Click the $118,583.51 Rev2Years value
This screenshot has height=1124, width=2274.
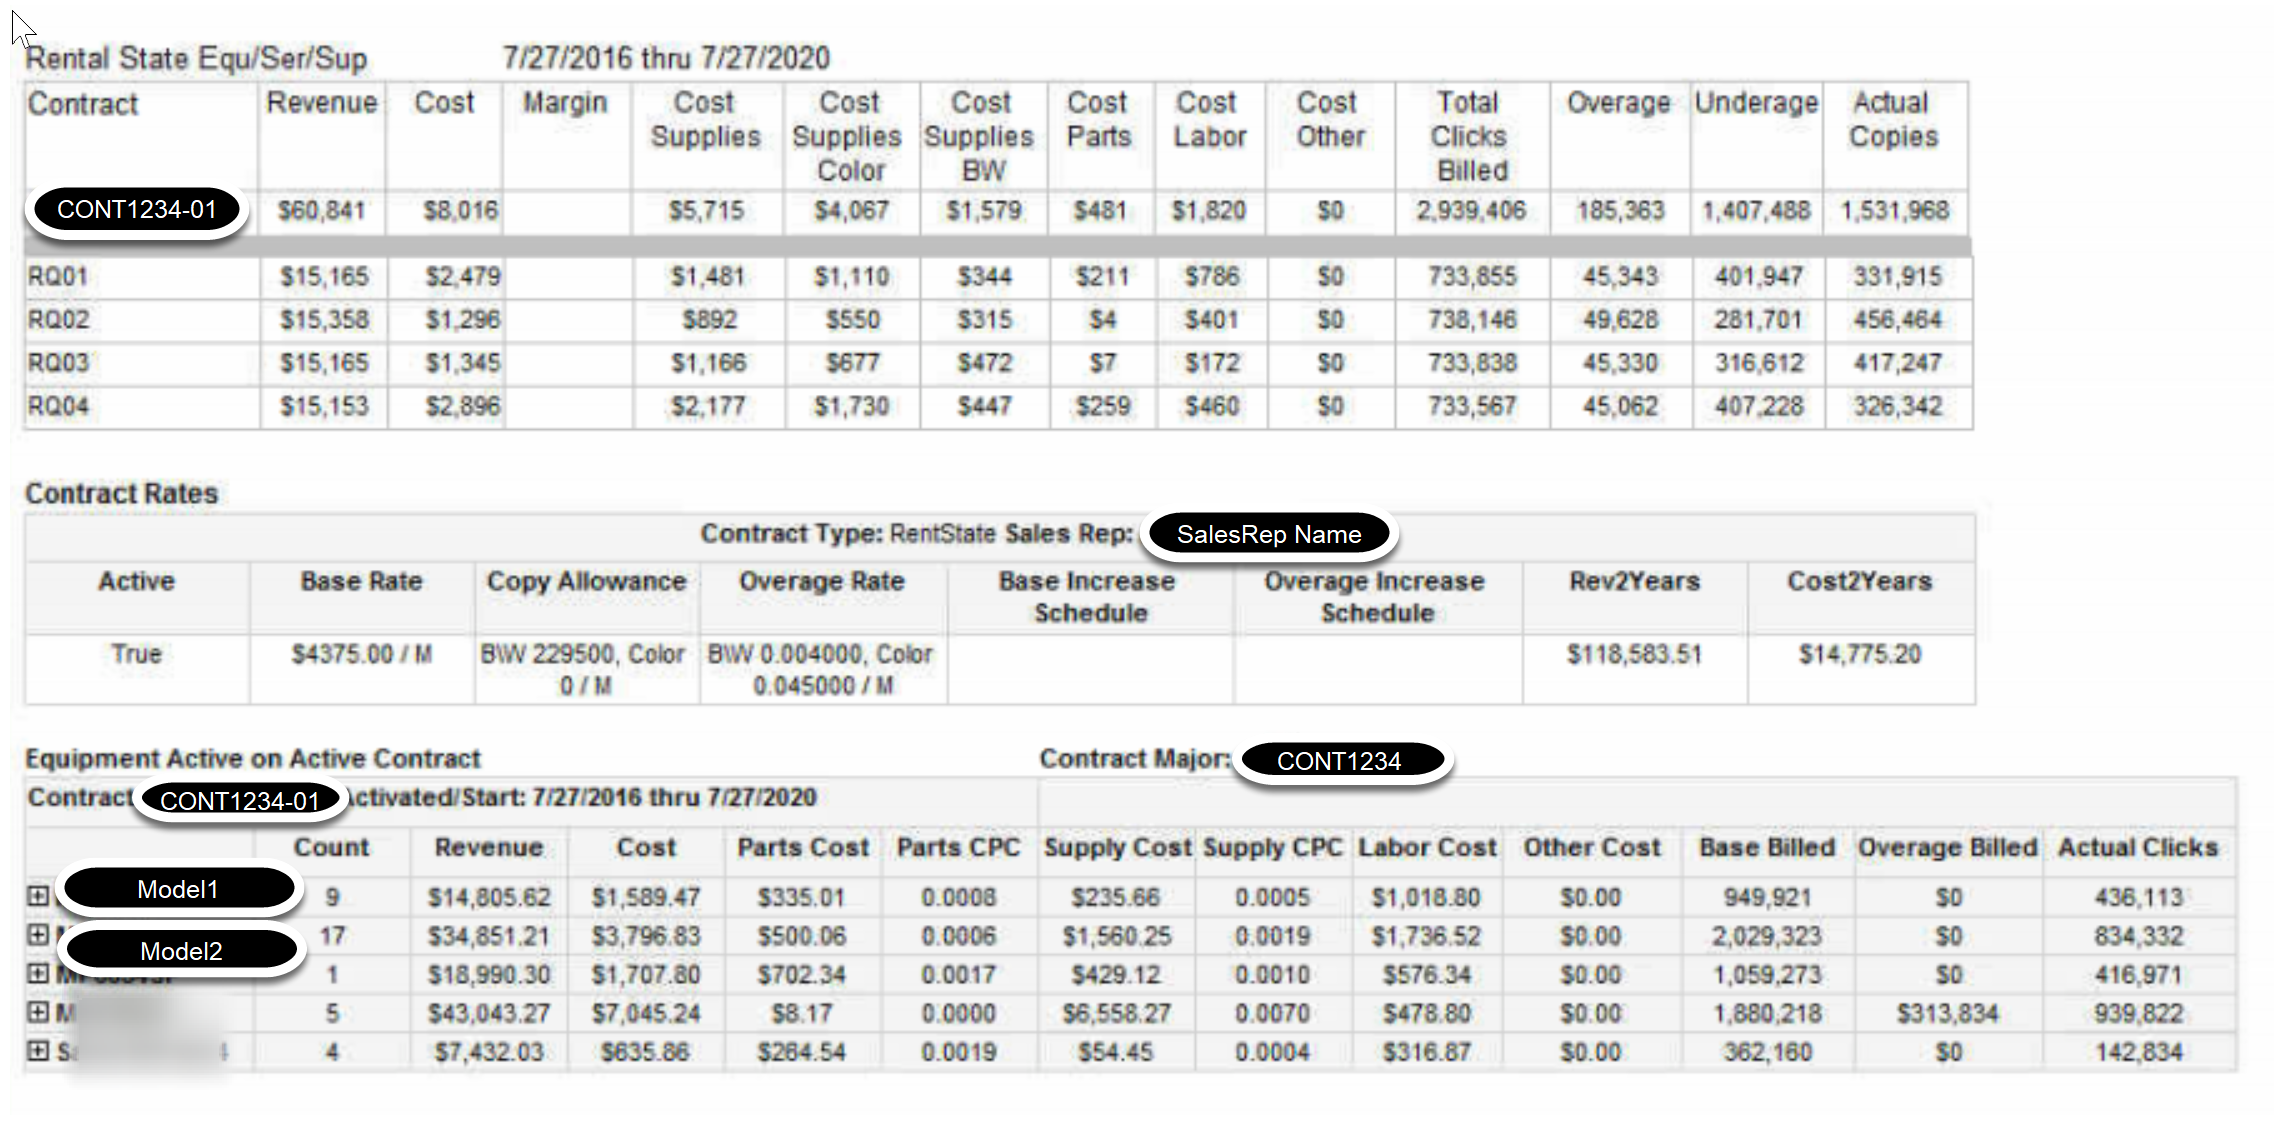(x=1634, y=654)
